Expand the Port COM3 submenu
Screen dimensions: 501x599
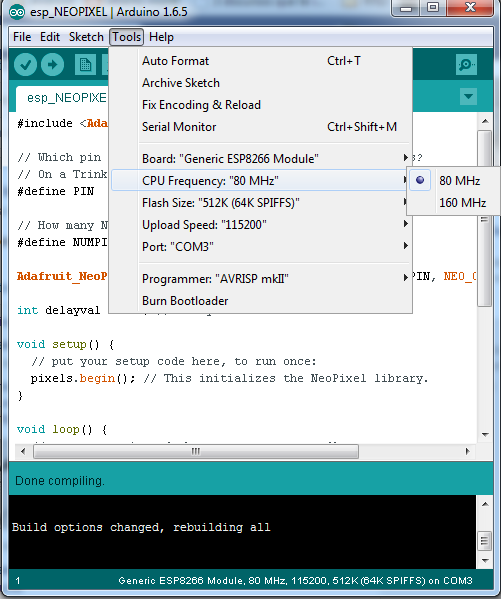point(261,246)
